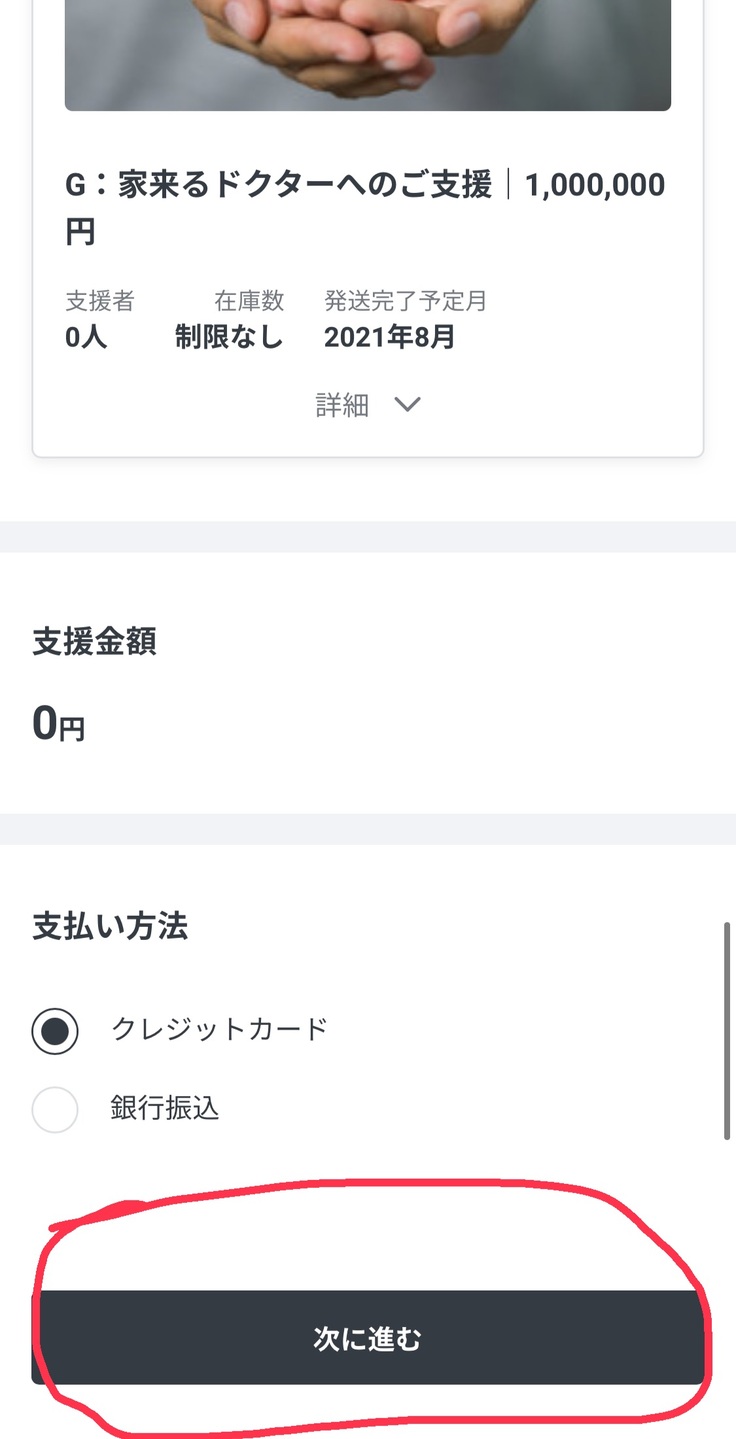Image resolution: width=736 pixels, height=1439 pixels.
Task: Click the vertical scrollbar handle
Action: coord(727,1030)
